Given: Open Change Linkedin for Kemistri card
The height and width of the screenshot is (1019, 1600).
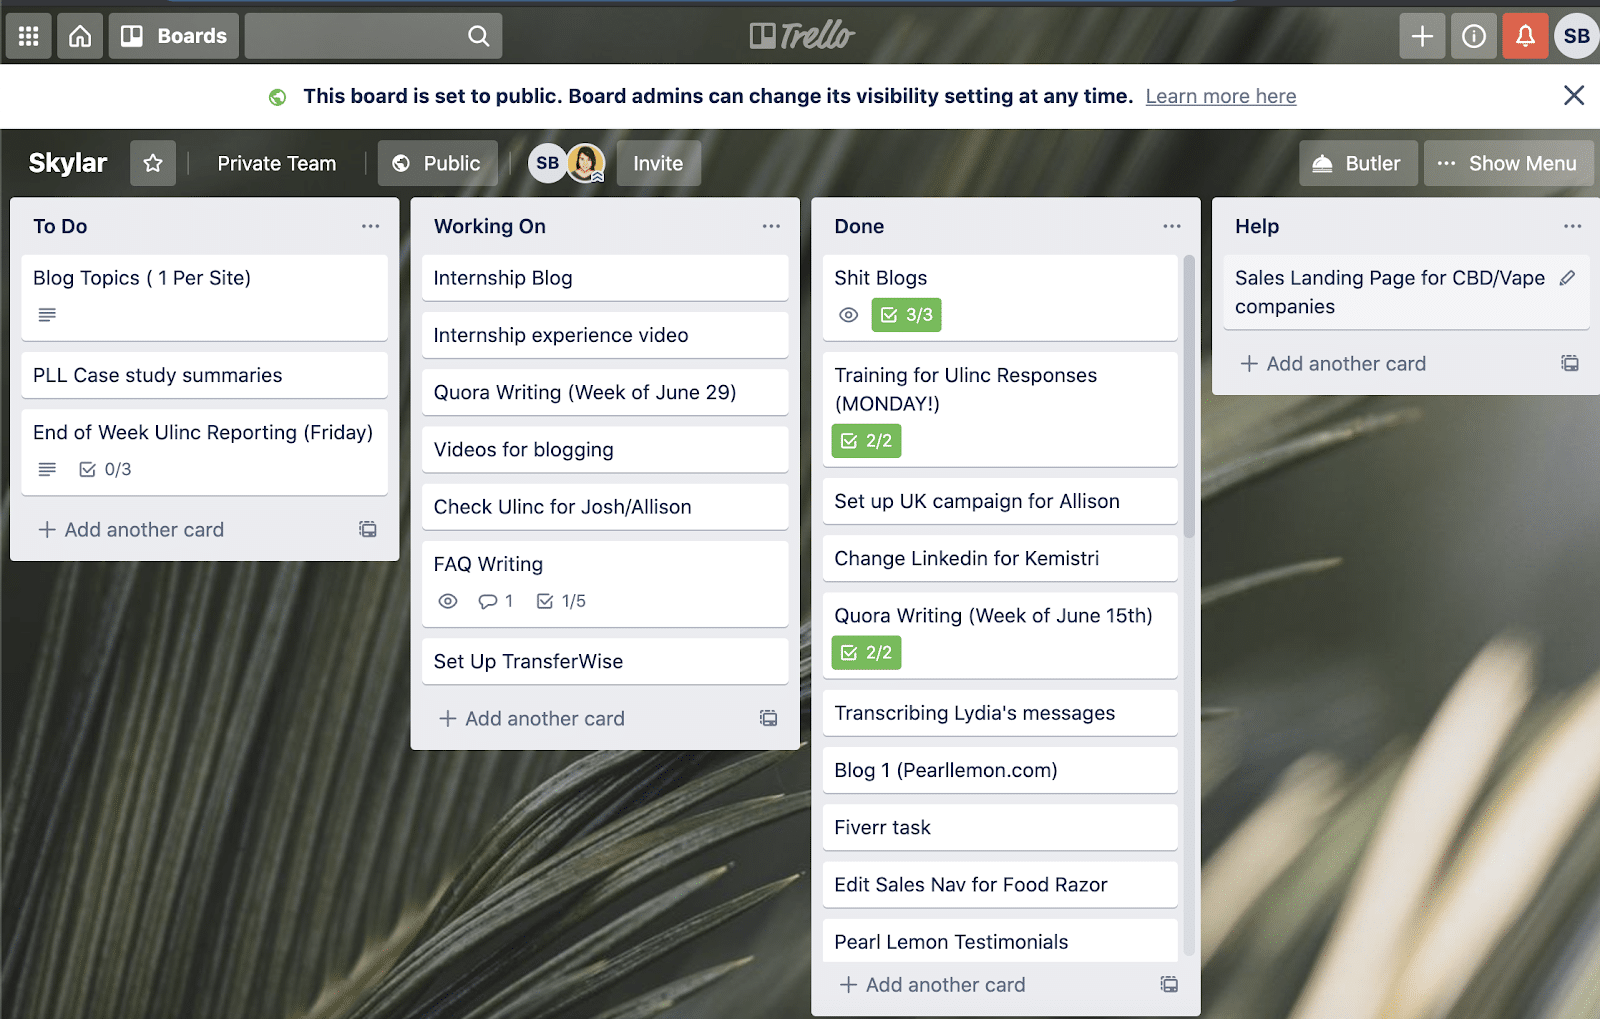Looking at the screenshot, I should tap(1000, 558).
